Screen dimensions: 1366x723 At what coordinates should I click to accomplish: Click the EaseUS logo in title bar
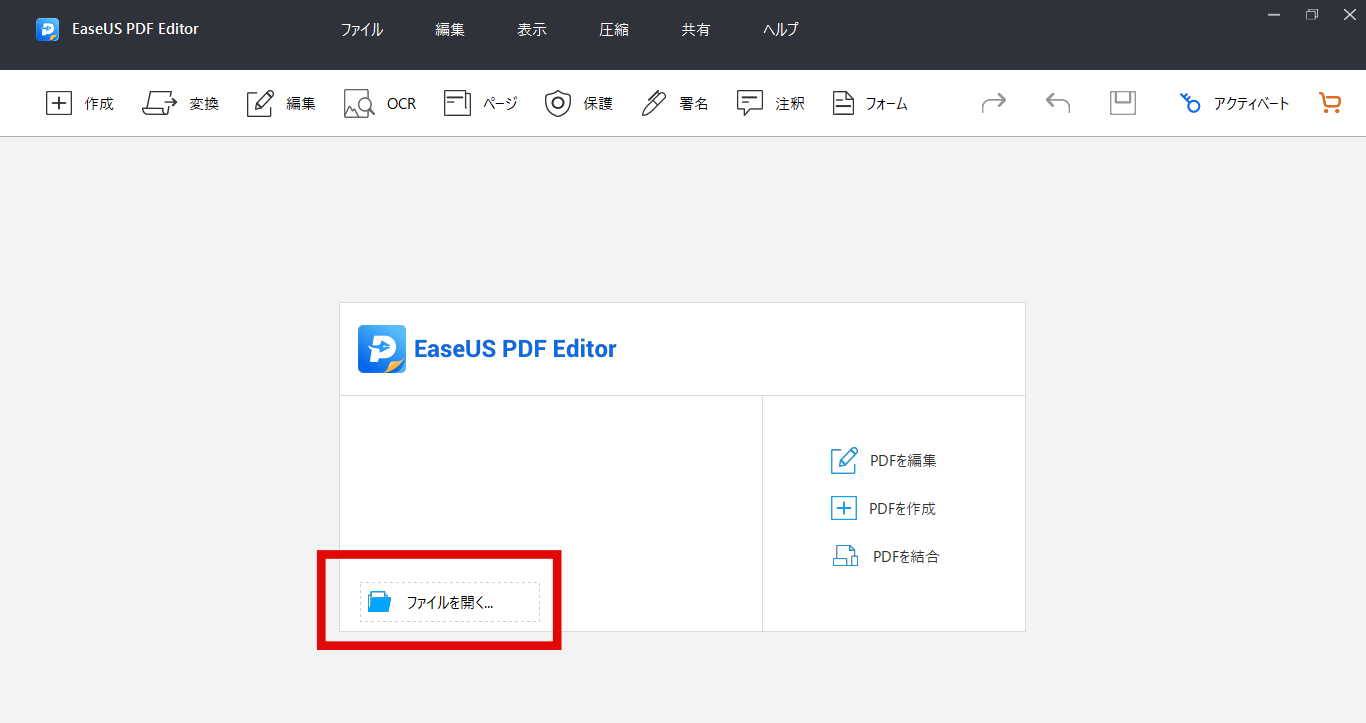tap(47, 29)
